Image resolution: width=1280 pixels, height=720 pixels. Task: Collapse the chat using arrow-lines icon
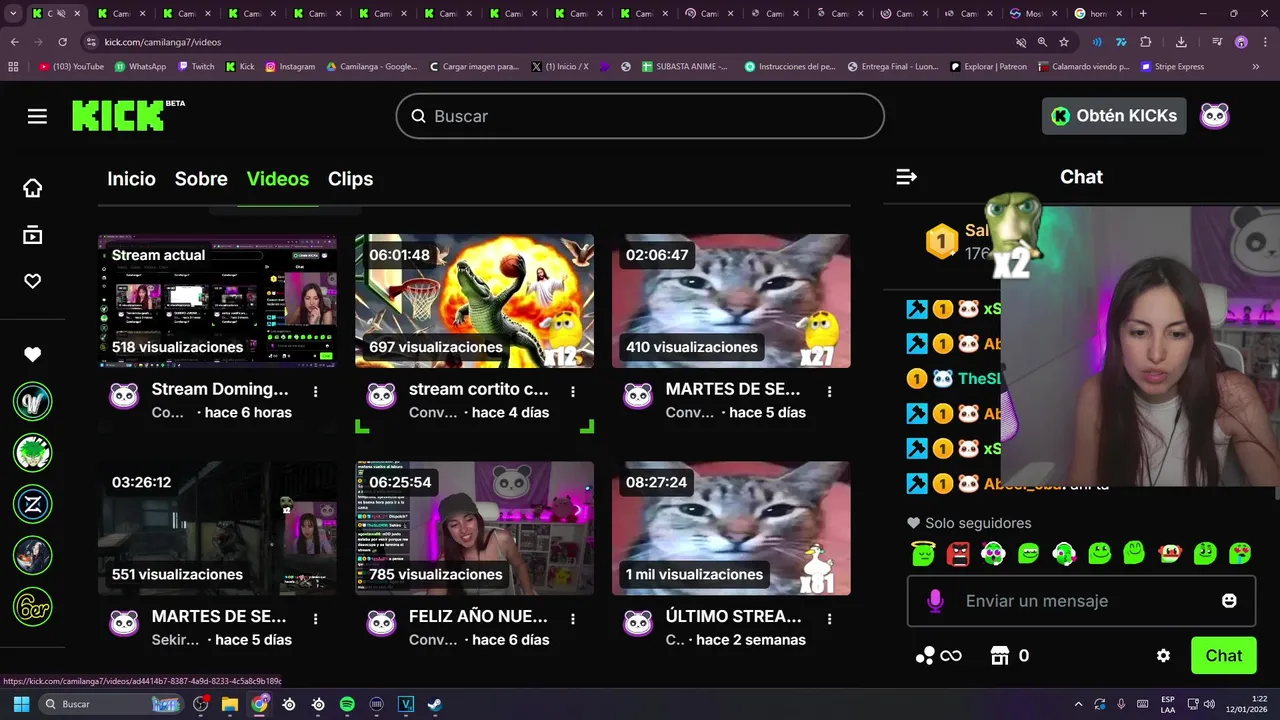[906, 177]
